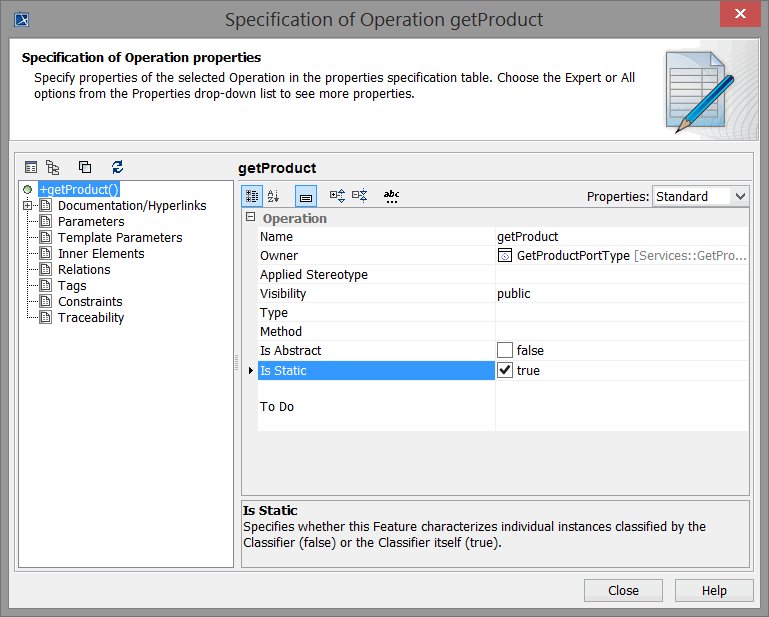Sort properties alphabetically with A-Z icon
Viewport: 769px width, 617px height.
pyautogui.click(x=274, y=196)
